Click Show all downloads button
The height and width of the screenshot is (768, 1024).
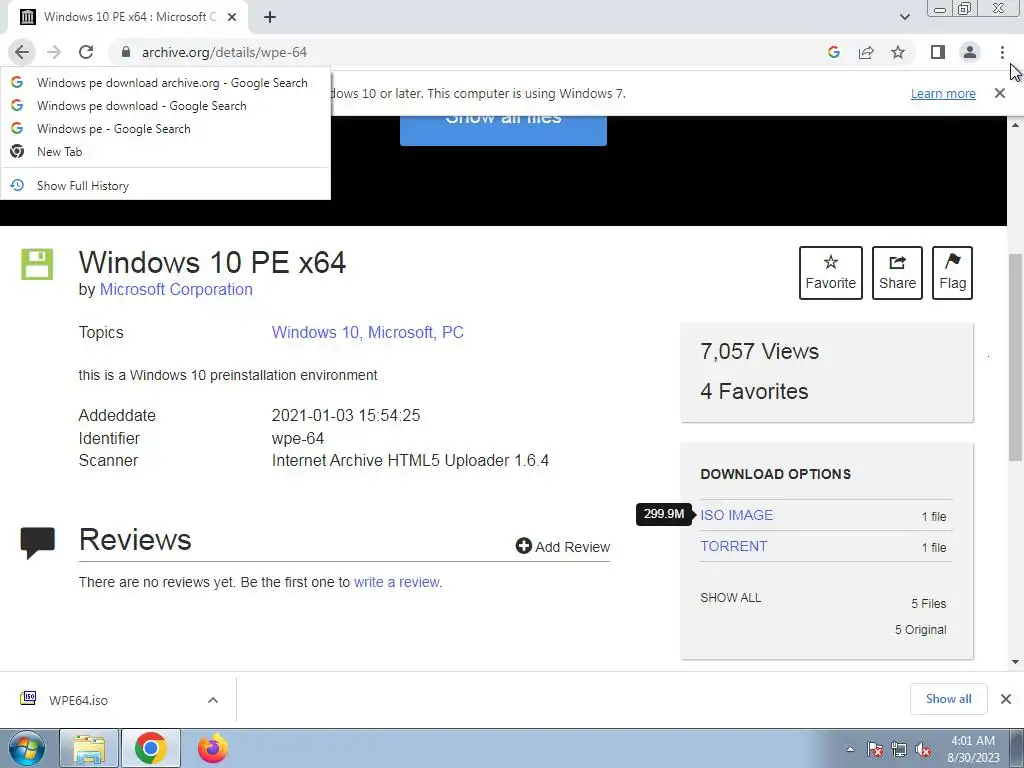pyautogui.click(x=948, y=699)
